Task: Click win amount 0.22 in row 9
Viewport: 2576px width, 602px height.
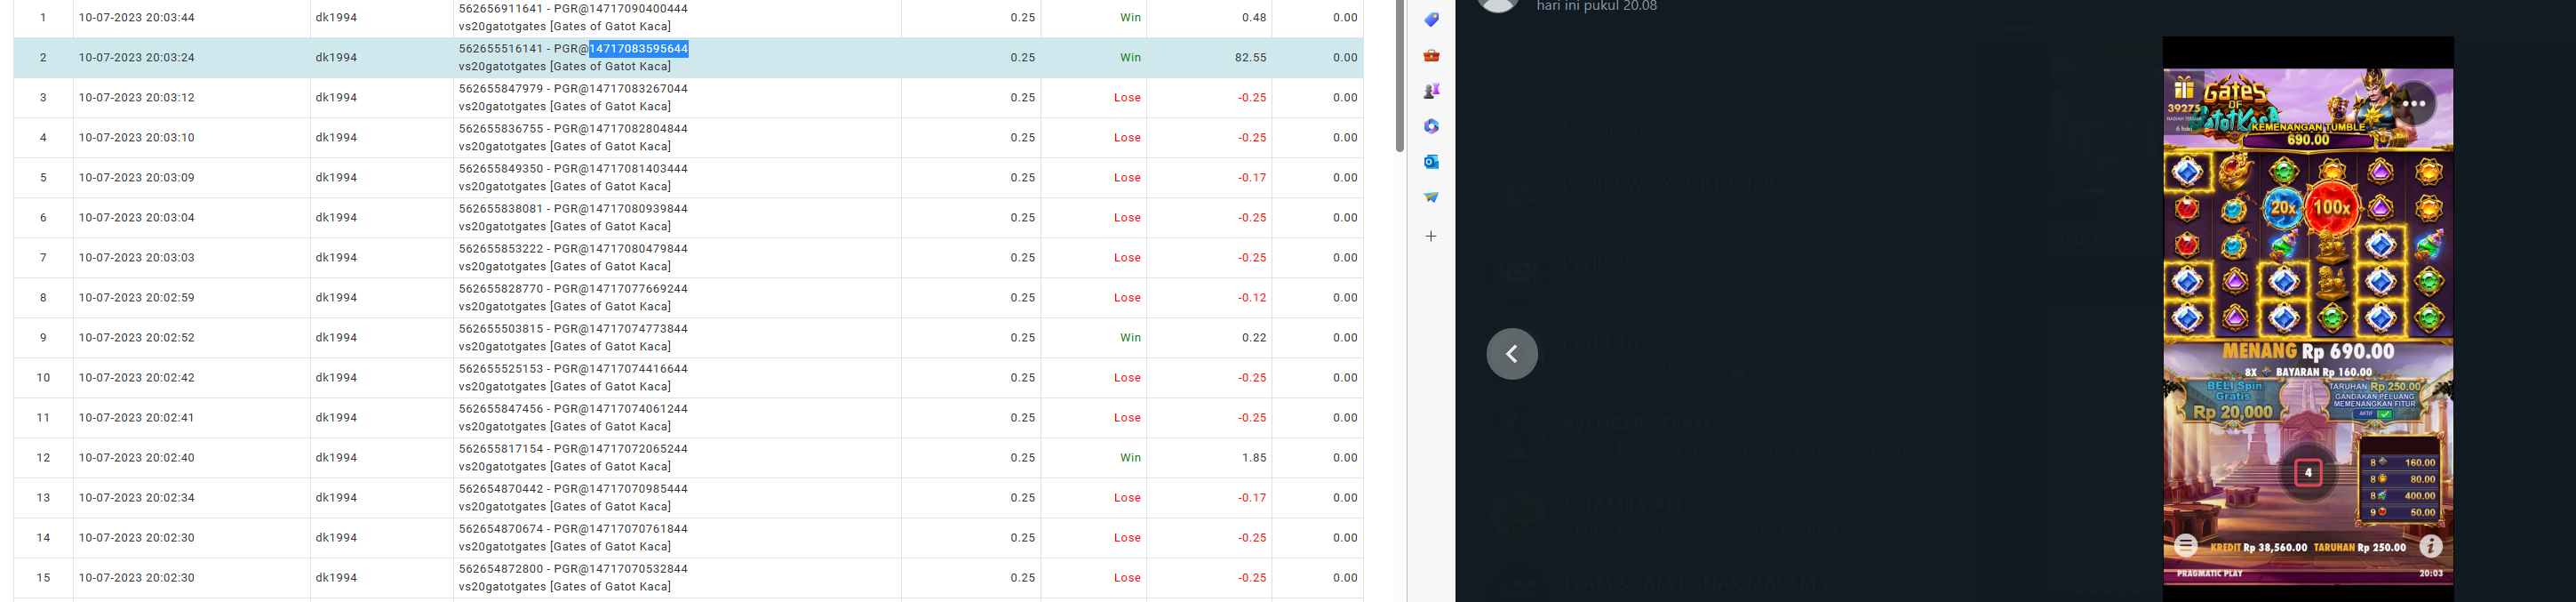Action: coord(1254,338)
